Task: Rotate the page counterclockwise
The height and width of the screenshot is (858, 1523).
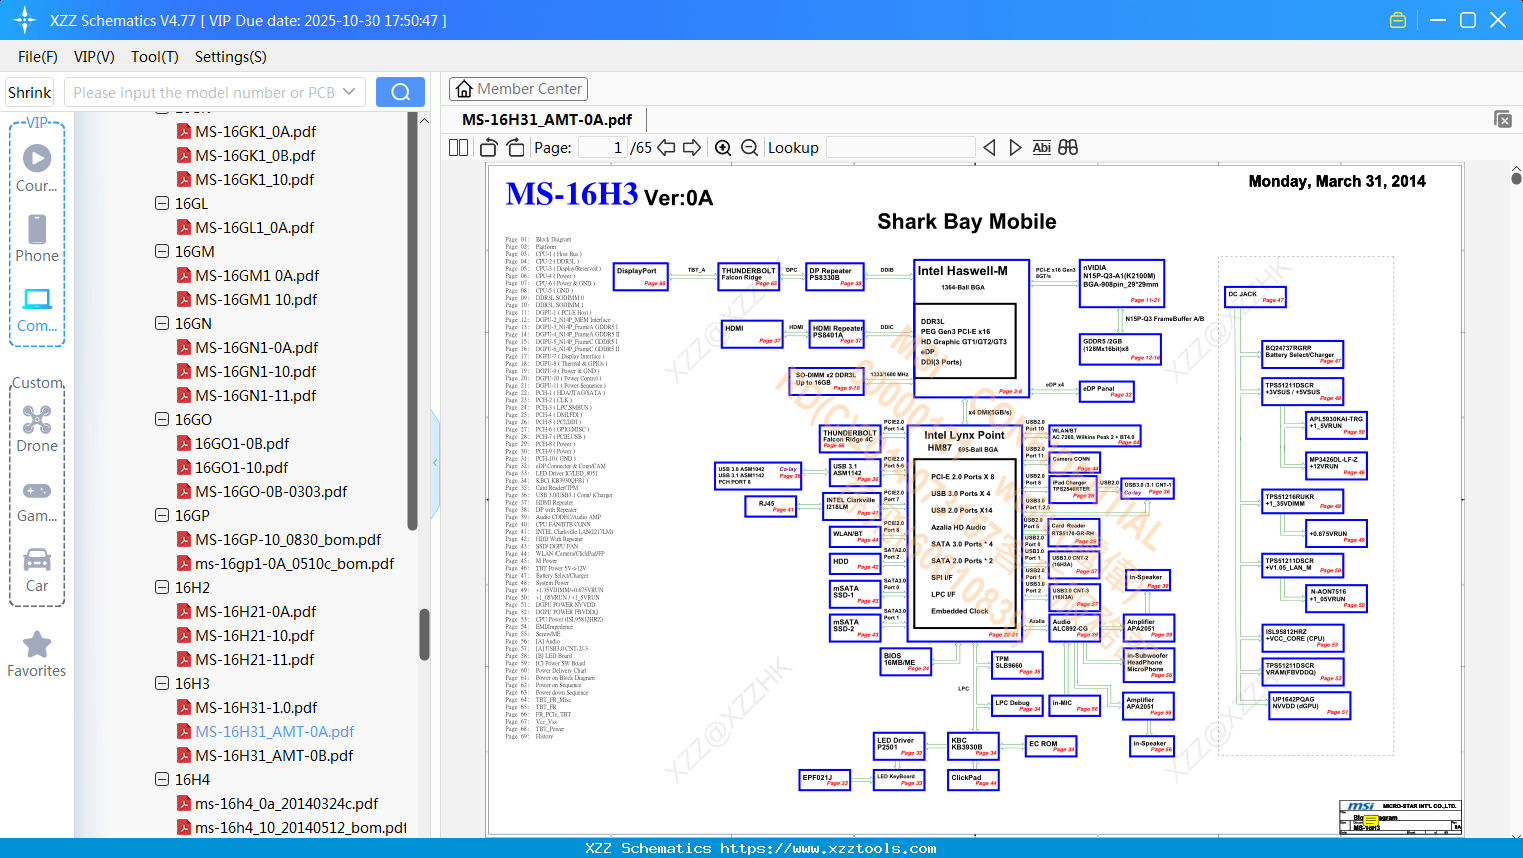Action: coord(489,147)
